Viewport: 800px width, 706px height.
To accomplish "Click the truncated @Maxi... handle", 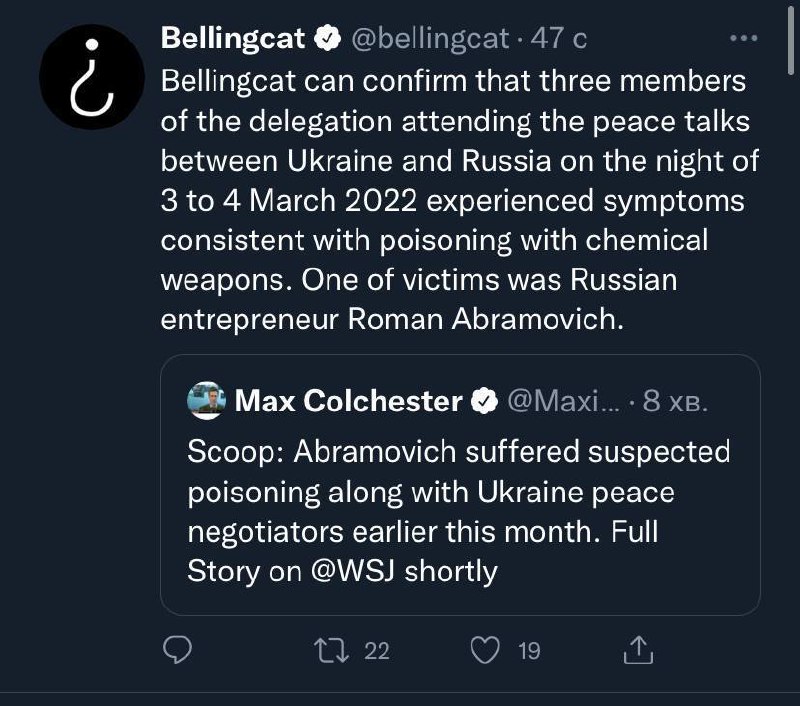I will pyautogui.click(x=565, y=402).
